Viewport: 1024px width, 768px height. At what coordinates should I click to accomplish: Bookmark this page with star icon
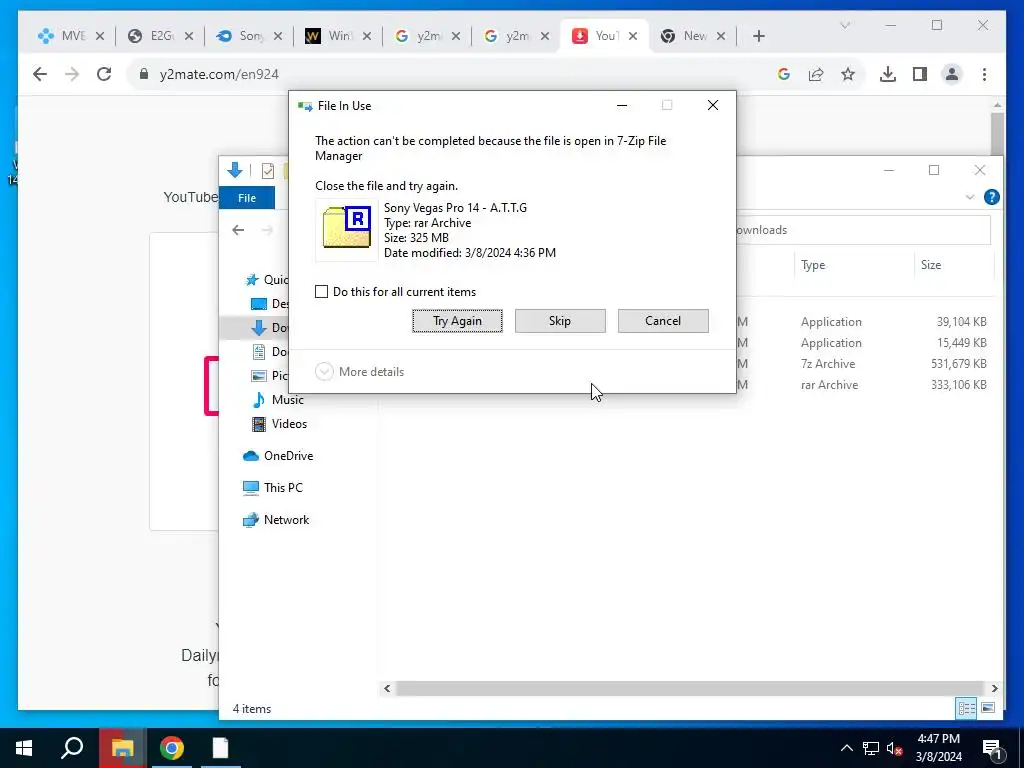[848, 74]
